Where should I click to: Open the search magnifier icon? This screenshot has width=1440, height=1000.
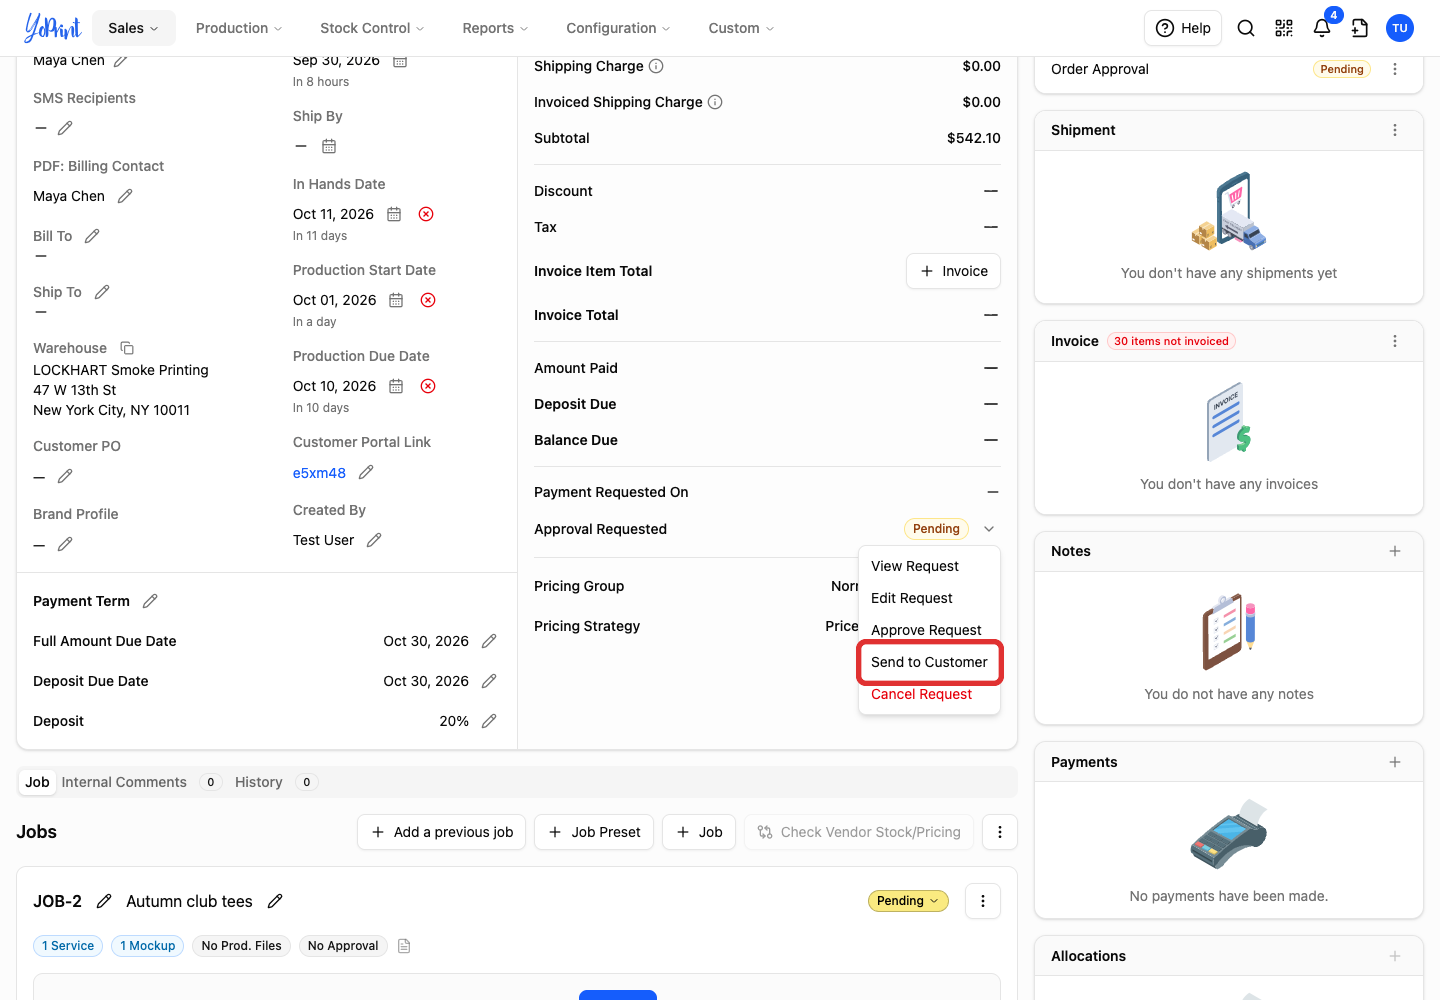(1246, 28)
